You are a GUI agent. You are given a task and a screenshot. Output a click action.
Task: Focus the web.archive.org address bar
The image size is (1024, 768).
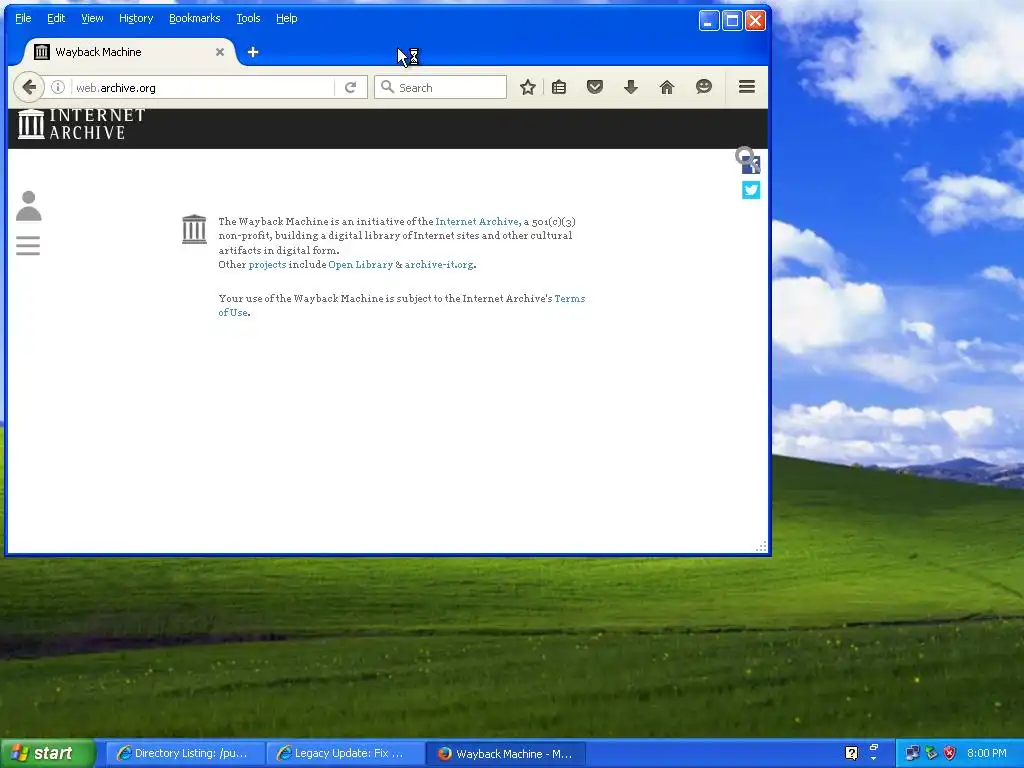(202, 88)
